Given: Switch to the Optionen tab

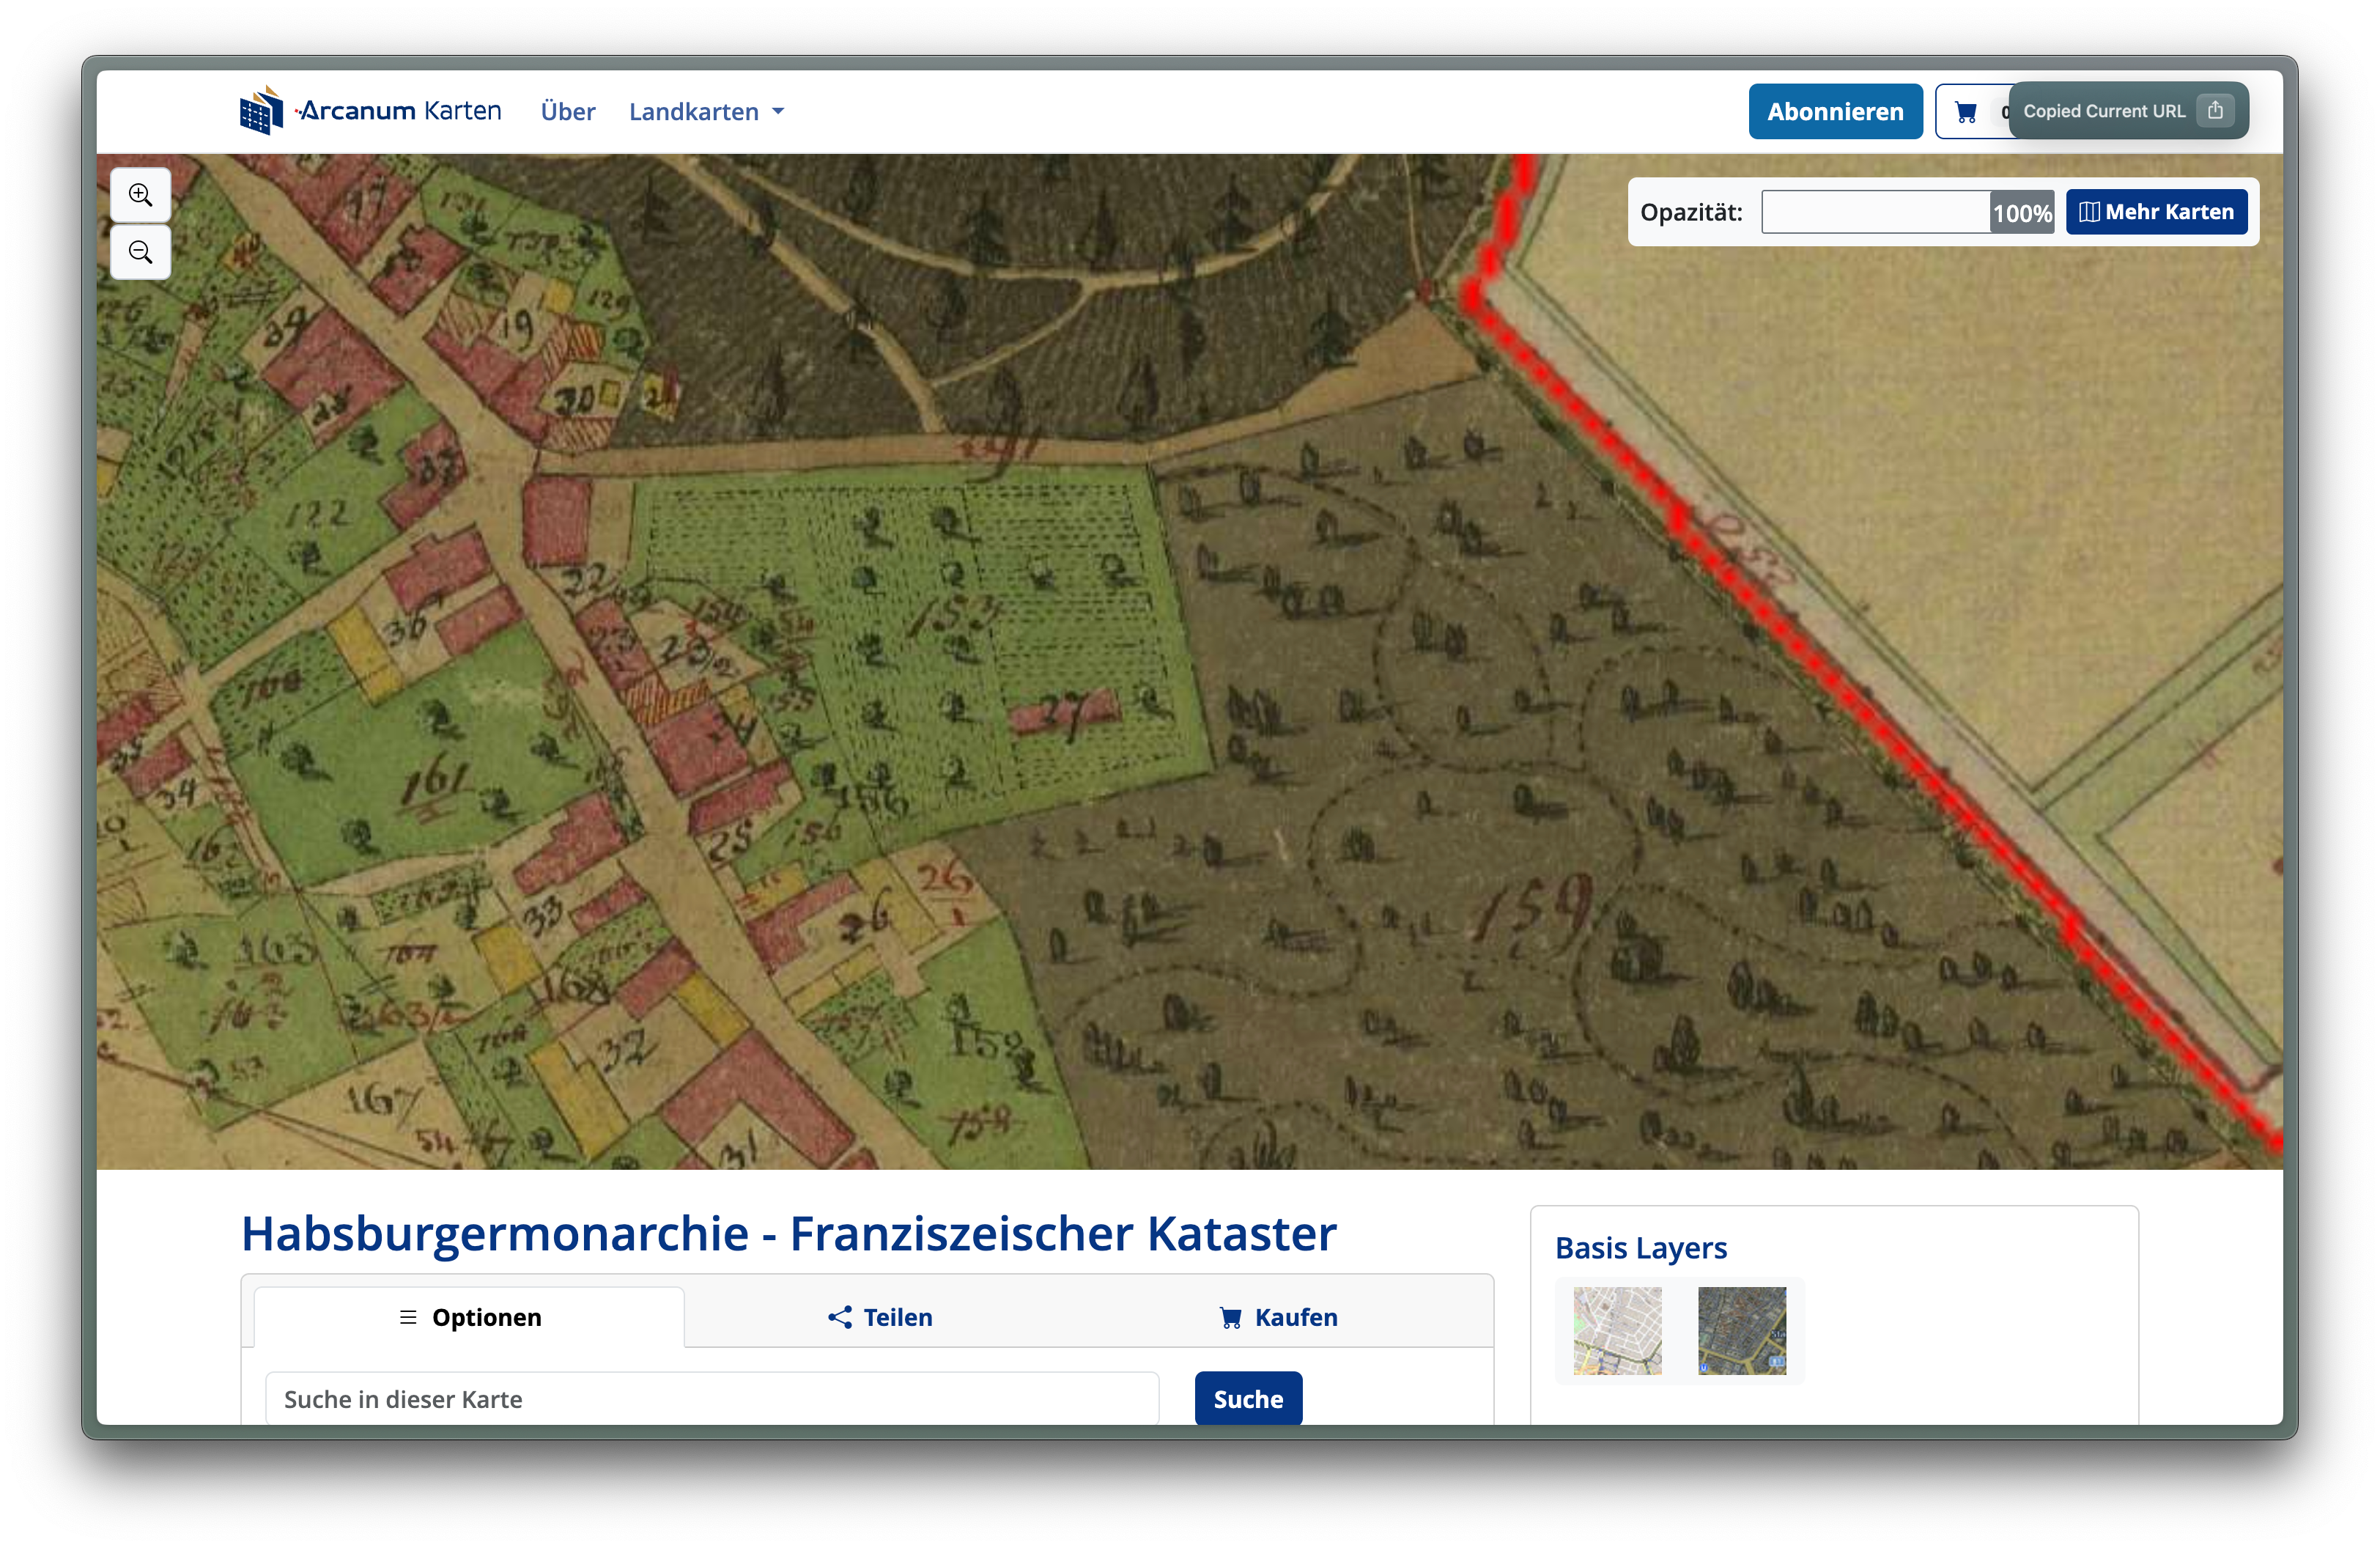Looking at the screenshot, I should tap(469, 1316).
